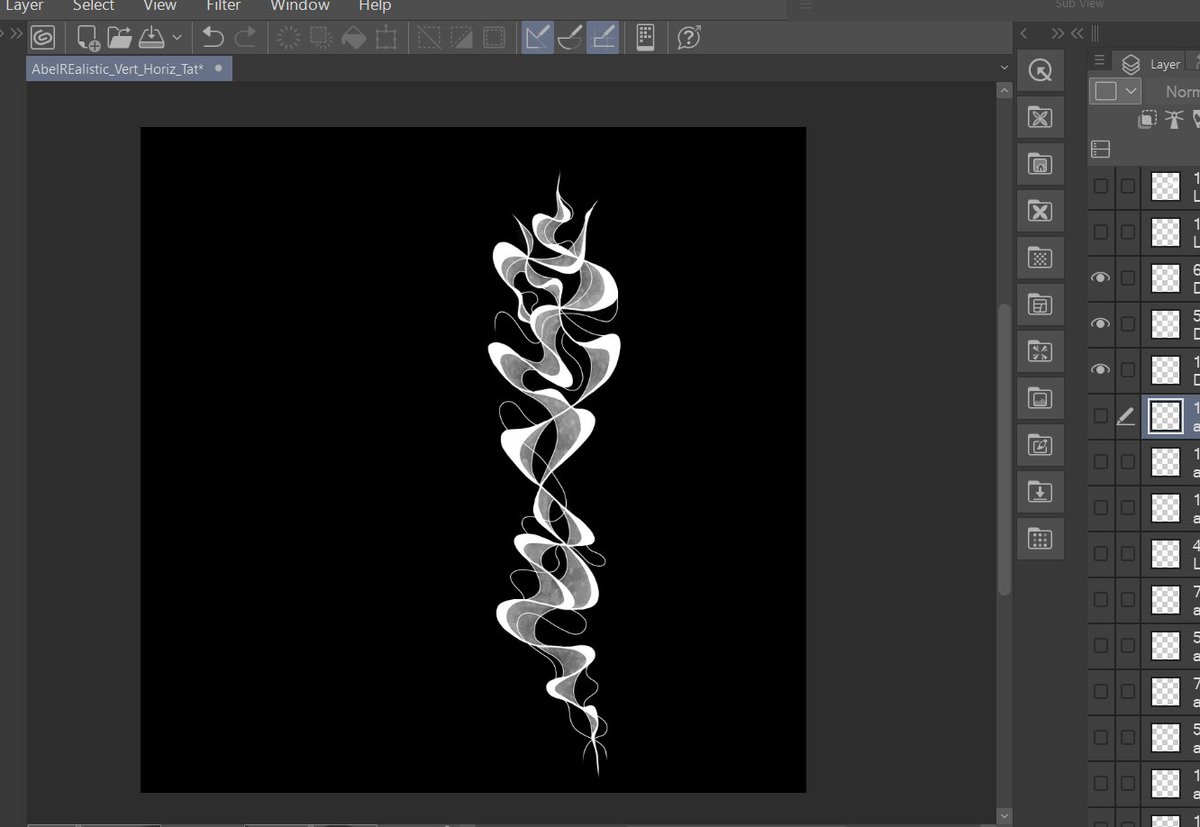Click the left double-chevron on palette dock
The height and width of the screenshot is (827, 1200).
[1077, 34]
